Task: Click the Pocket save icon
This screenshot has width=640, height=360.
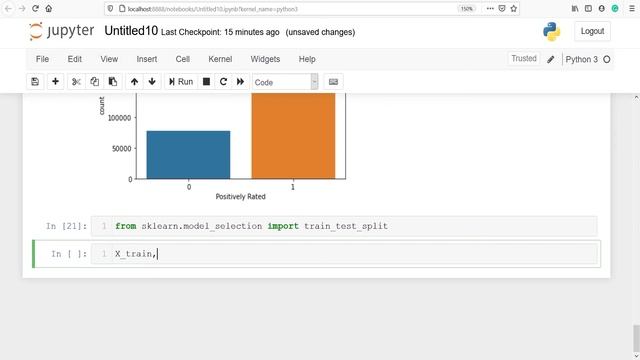Action: click(x=502, y=9)
